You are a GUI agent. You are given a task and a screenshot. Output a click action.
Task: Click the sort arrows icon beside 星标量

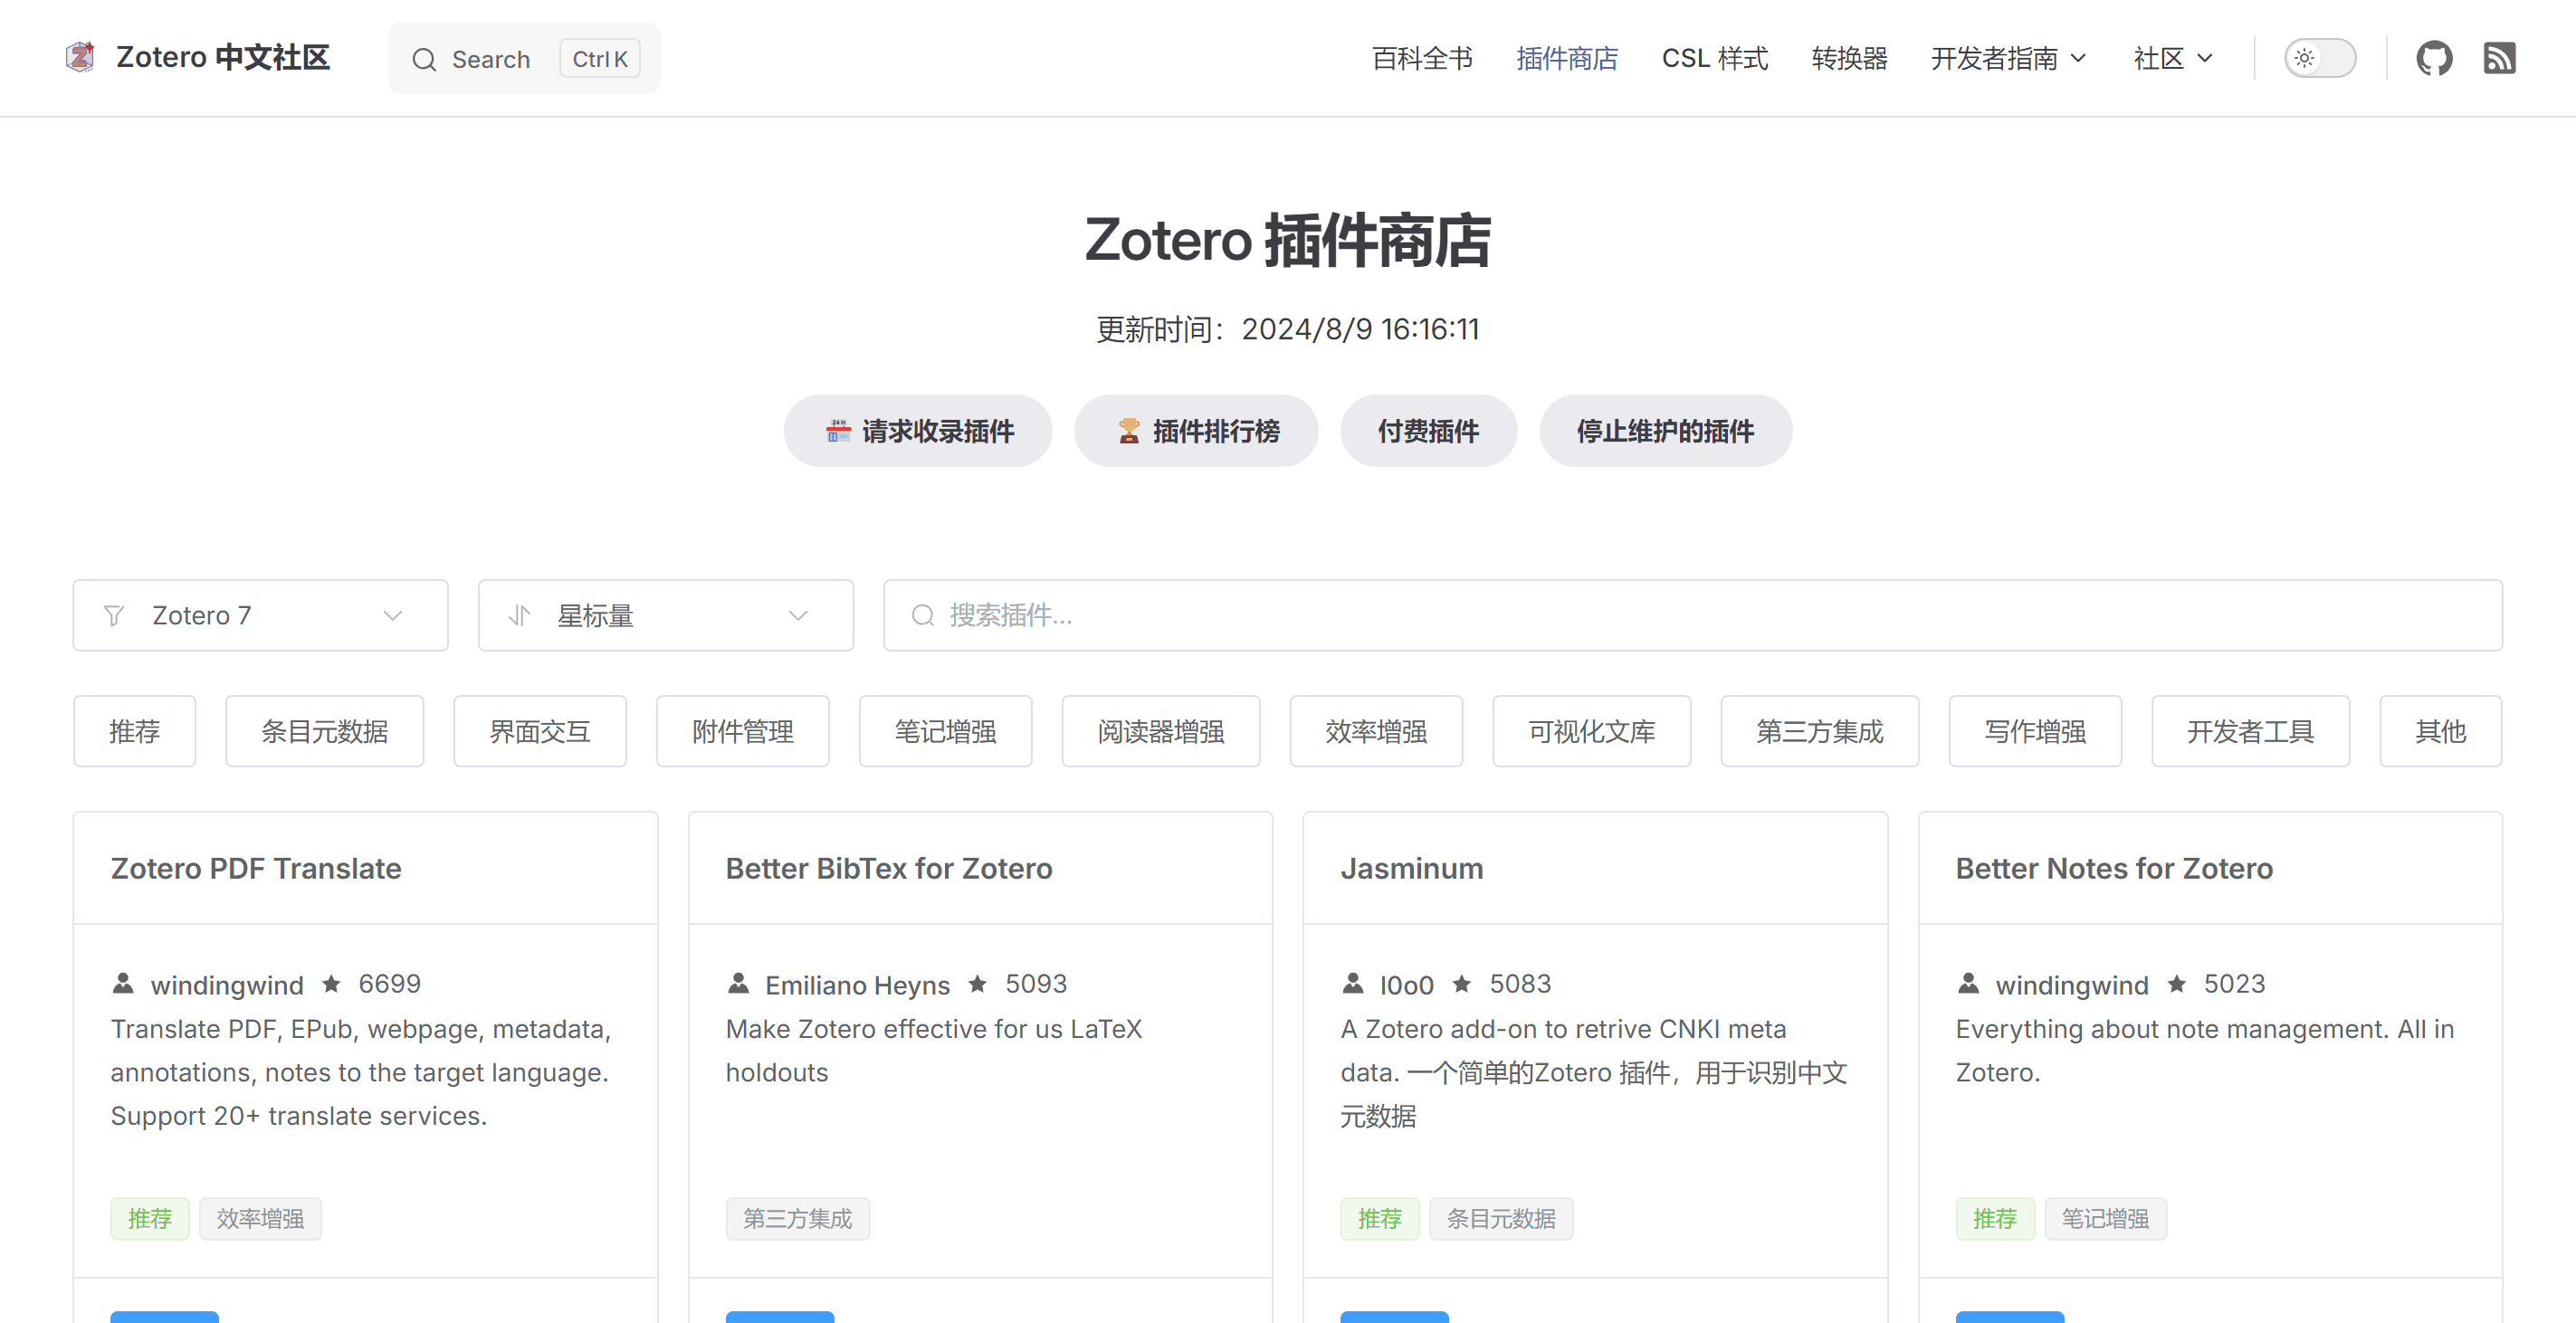click(x=519, y=616)
